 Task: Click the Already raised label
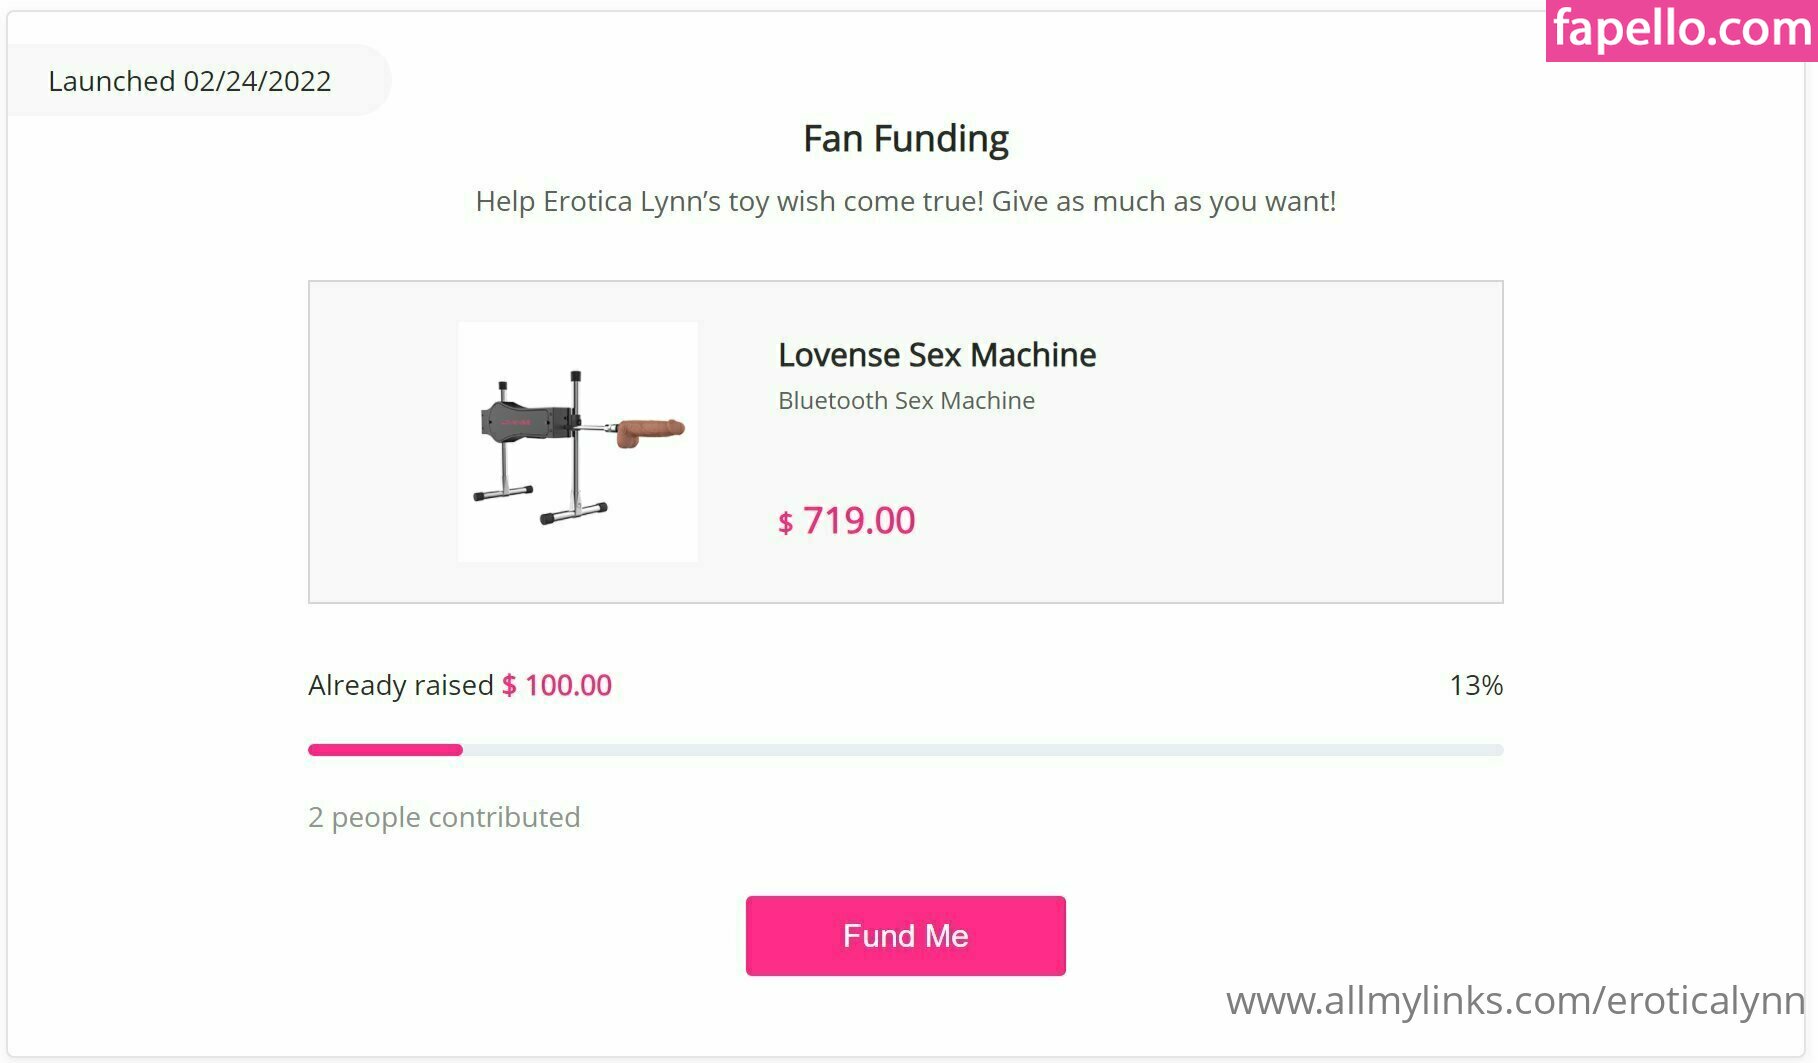coord(400,685)
